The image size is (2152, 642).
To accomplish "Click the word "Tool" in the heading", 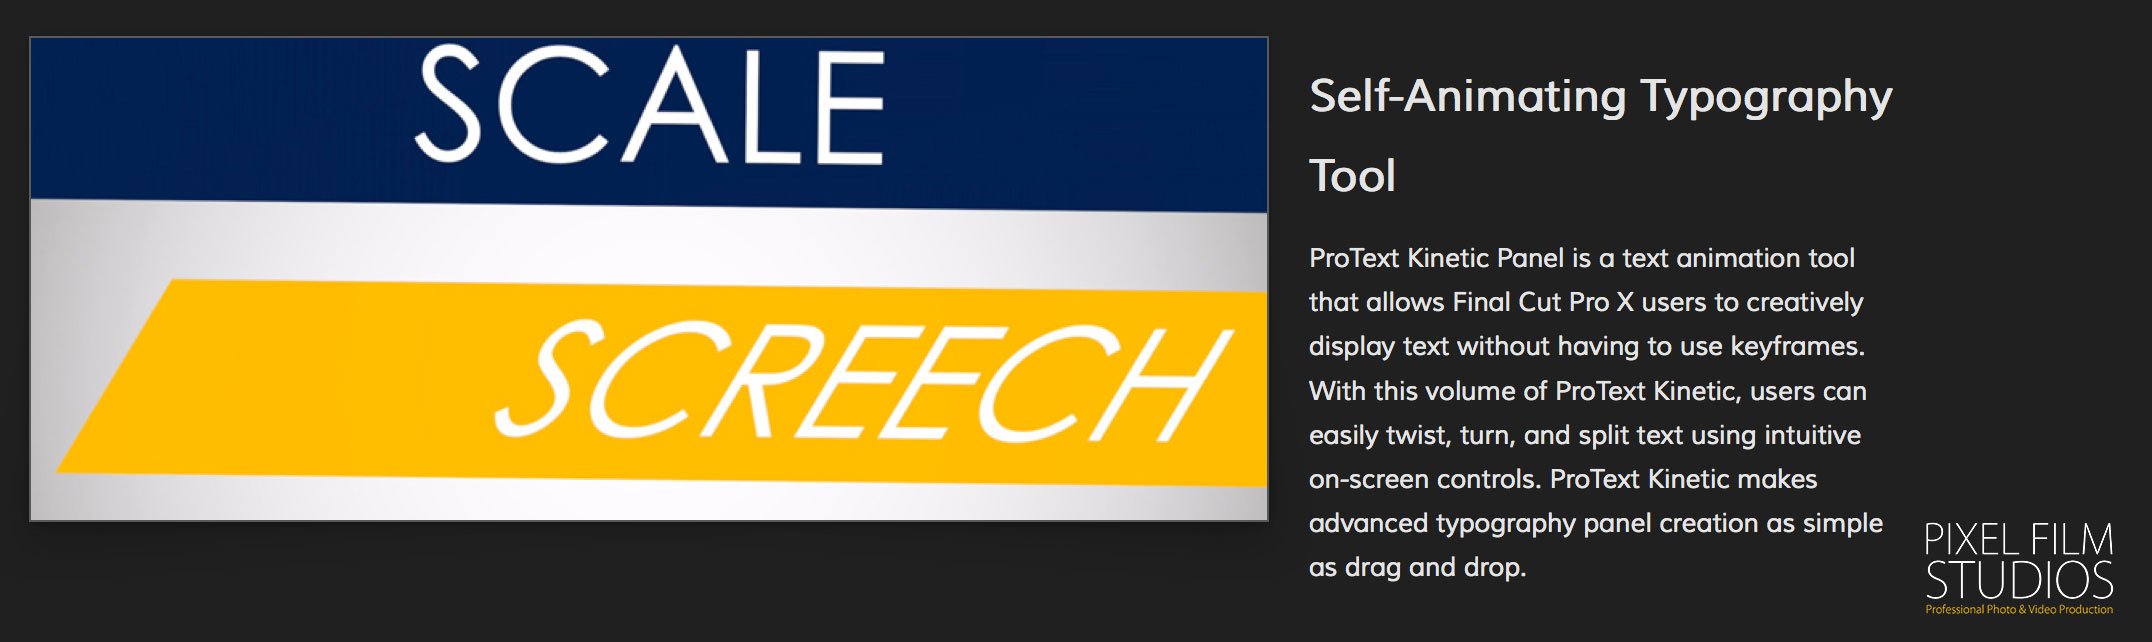I will pyautogui.click(x=1352, y=176).
